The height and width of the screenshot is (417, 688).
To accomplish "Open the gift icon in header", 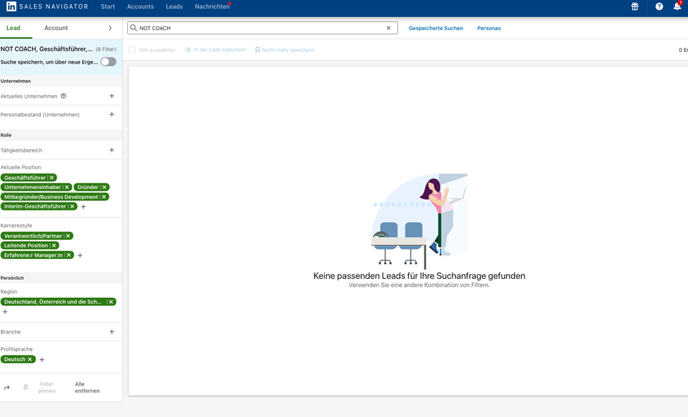I will tap(634, 7).
